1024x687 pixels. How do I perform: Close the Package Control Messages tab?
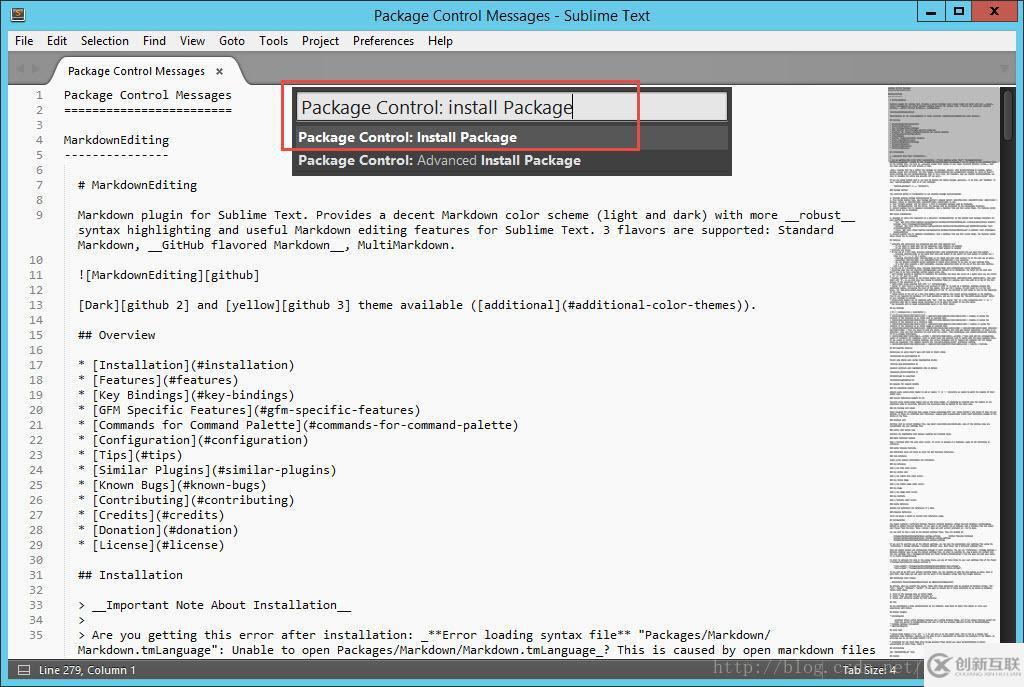point(219,71)
